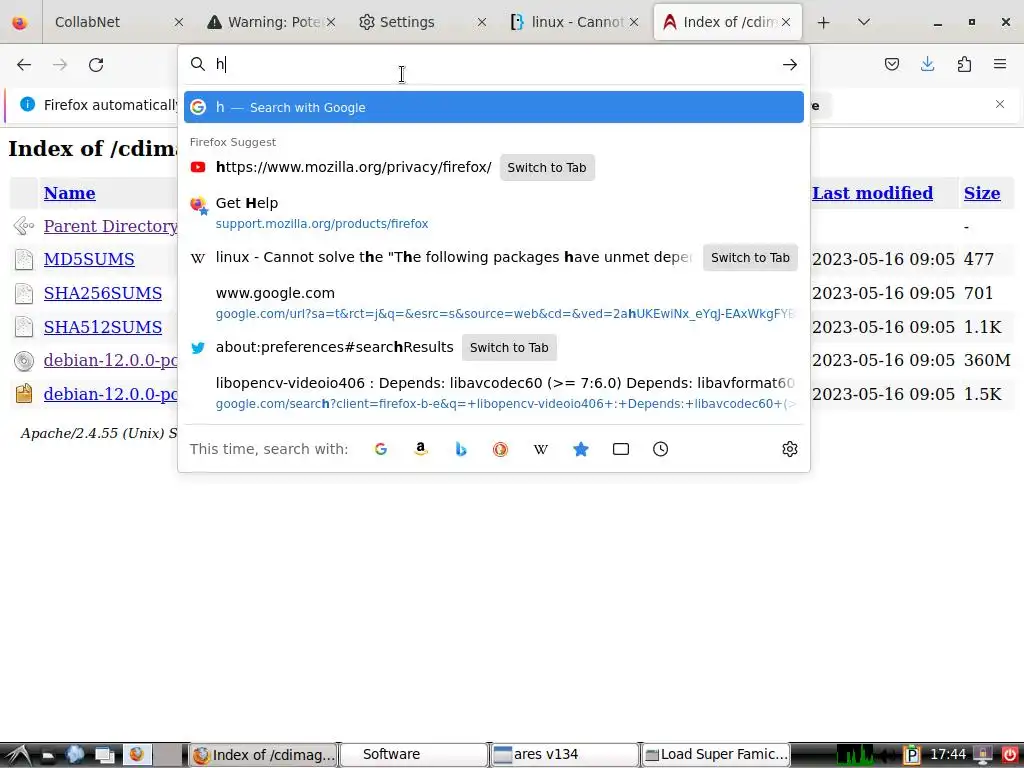Search this time with DuckDuckGo icon

[500, 449]
